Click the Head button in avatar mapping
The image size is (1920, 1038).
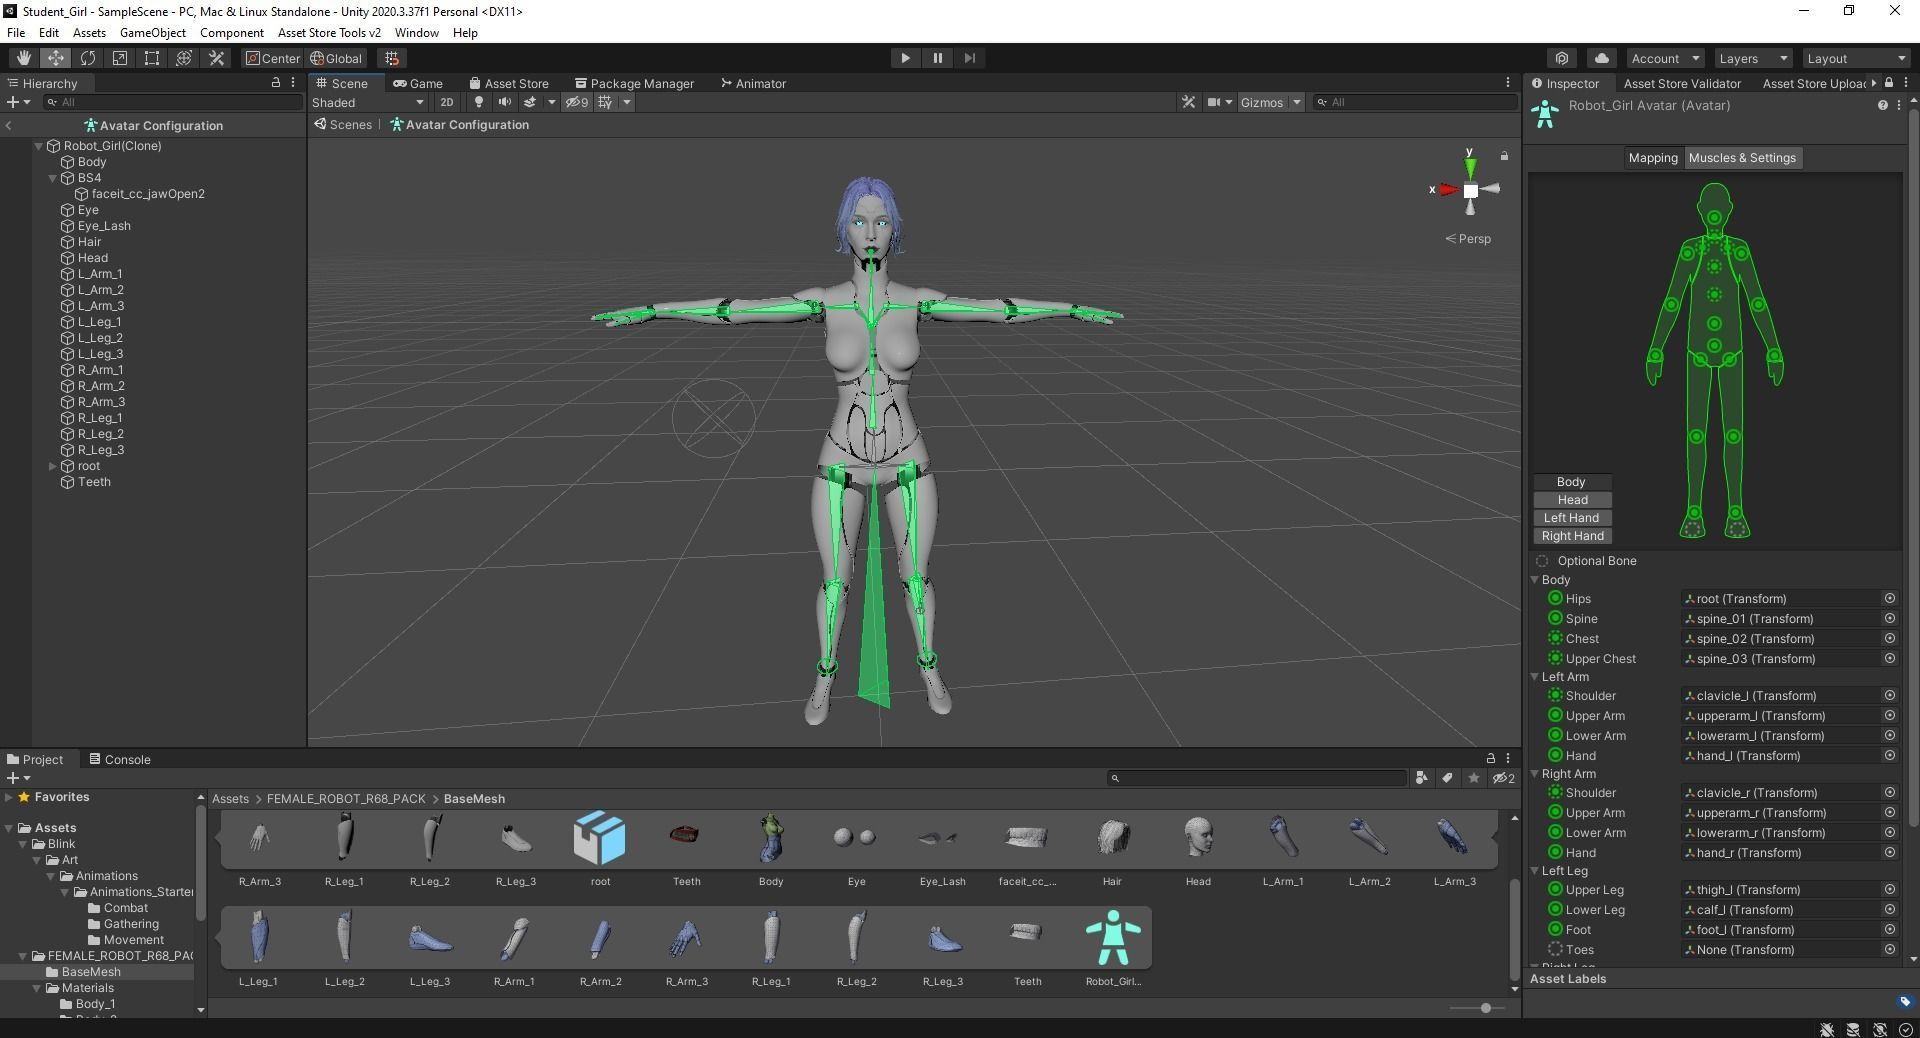[1572, 500]
